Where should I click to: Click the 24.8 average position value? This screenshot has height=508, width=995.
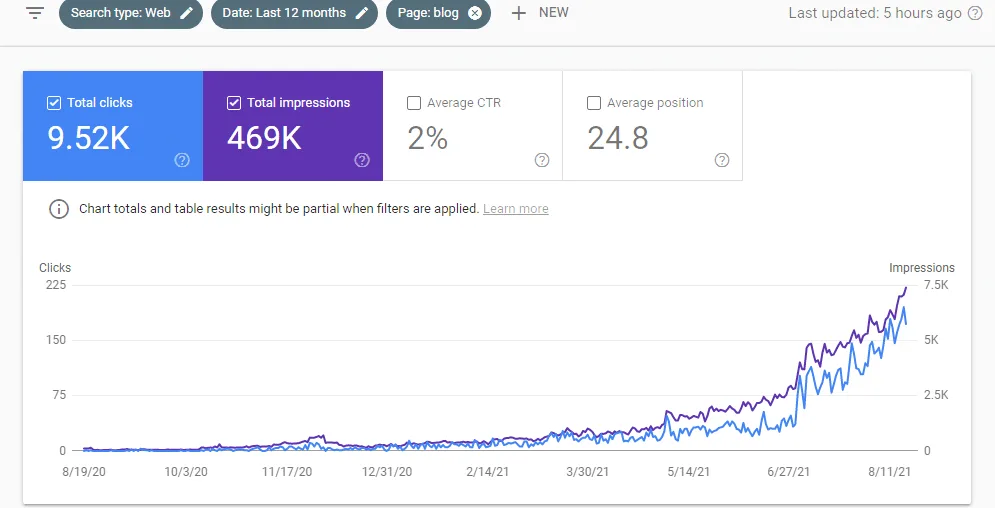click(x=618, y=138)
